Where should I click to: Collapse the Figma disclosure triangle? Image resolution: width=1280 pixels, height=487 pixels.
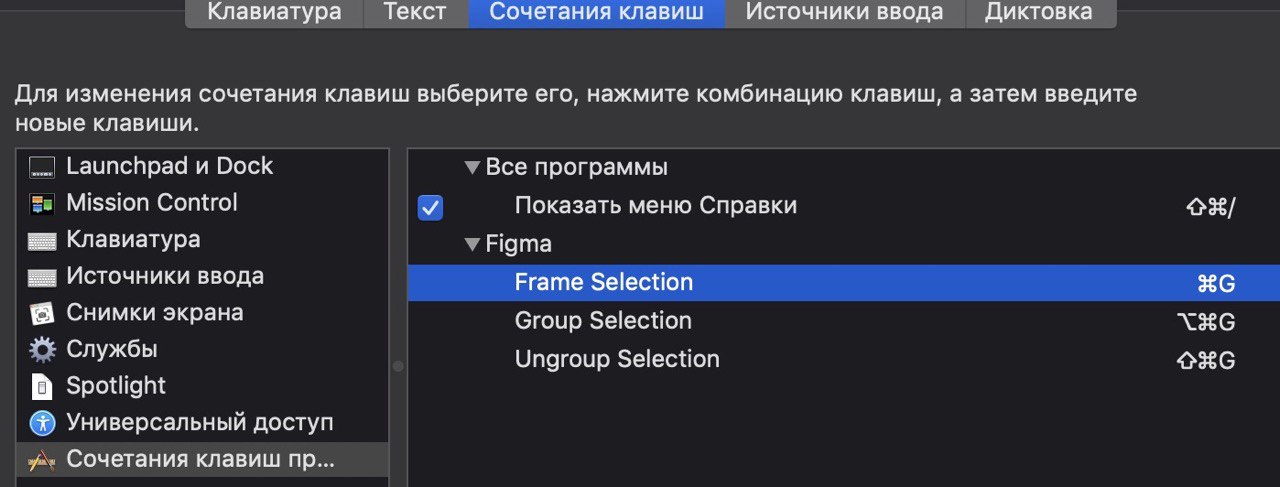click(x=472, y=244)
